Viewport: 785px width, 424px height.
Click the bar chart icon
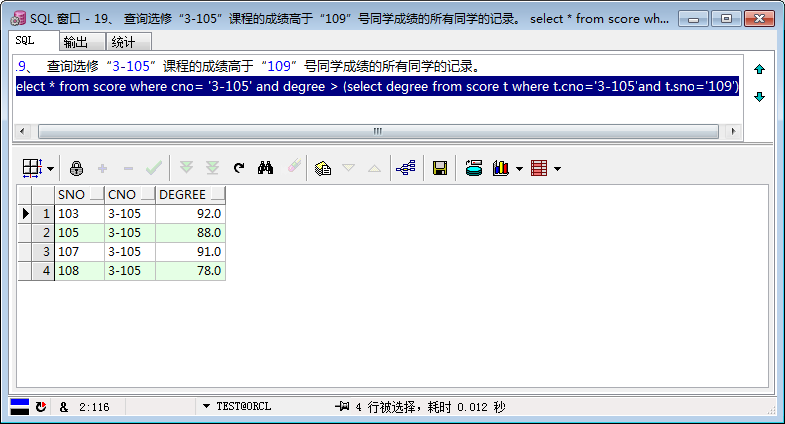coord(501,168)
